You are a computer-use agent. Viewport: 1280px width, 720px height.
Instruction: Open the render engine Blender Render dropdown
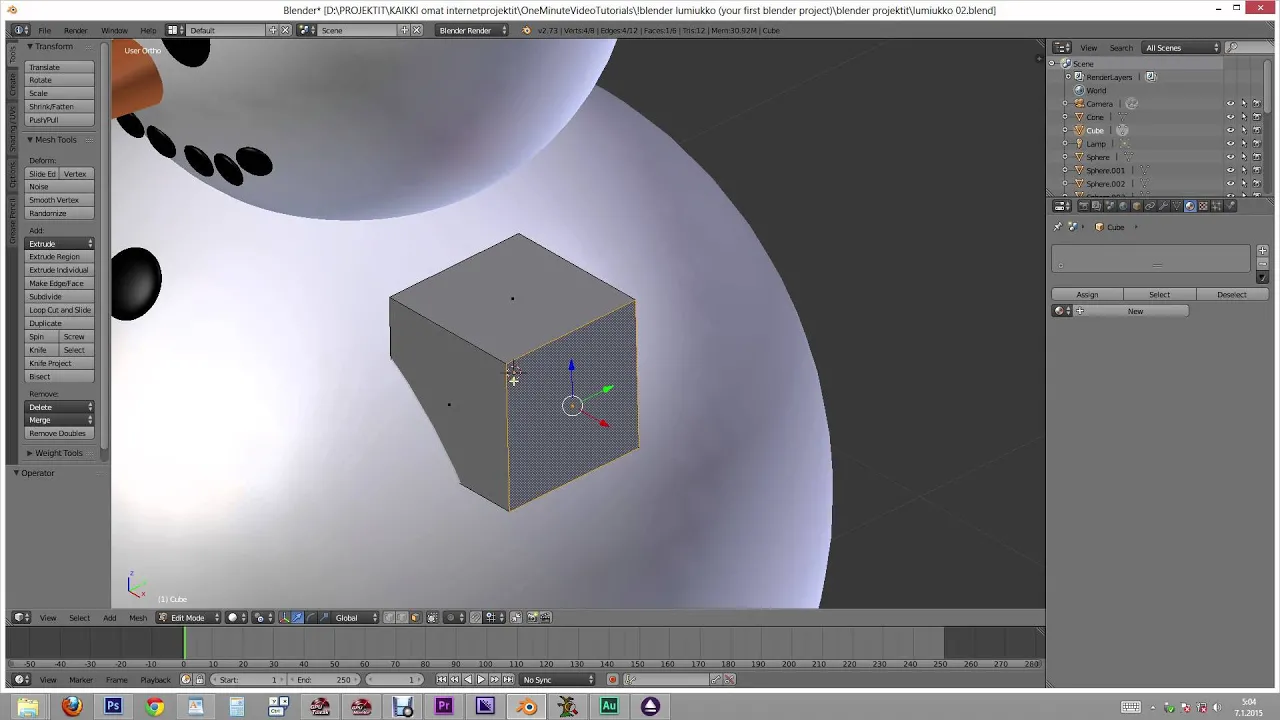click(470, 30)
